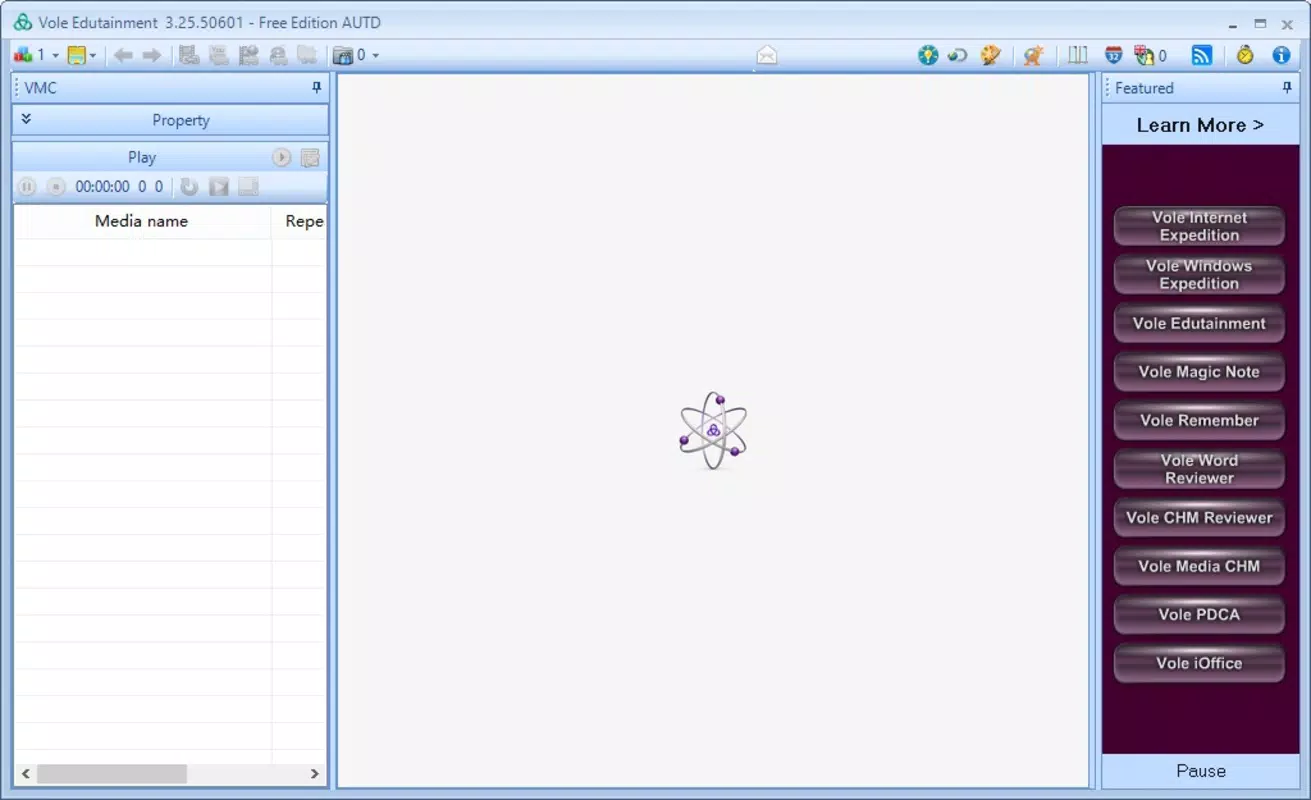Open the blue RSS feed icon
Image resolution: width=1311 pixels, height=800 pixels.
(1202, 55)
